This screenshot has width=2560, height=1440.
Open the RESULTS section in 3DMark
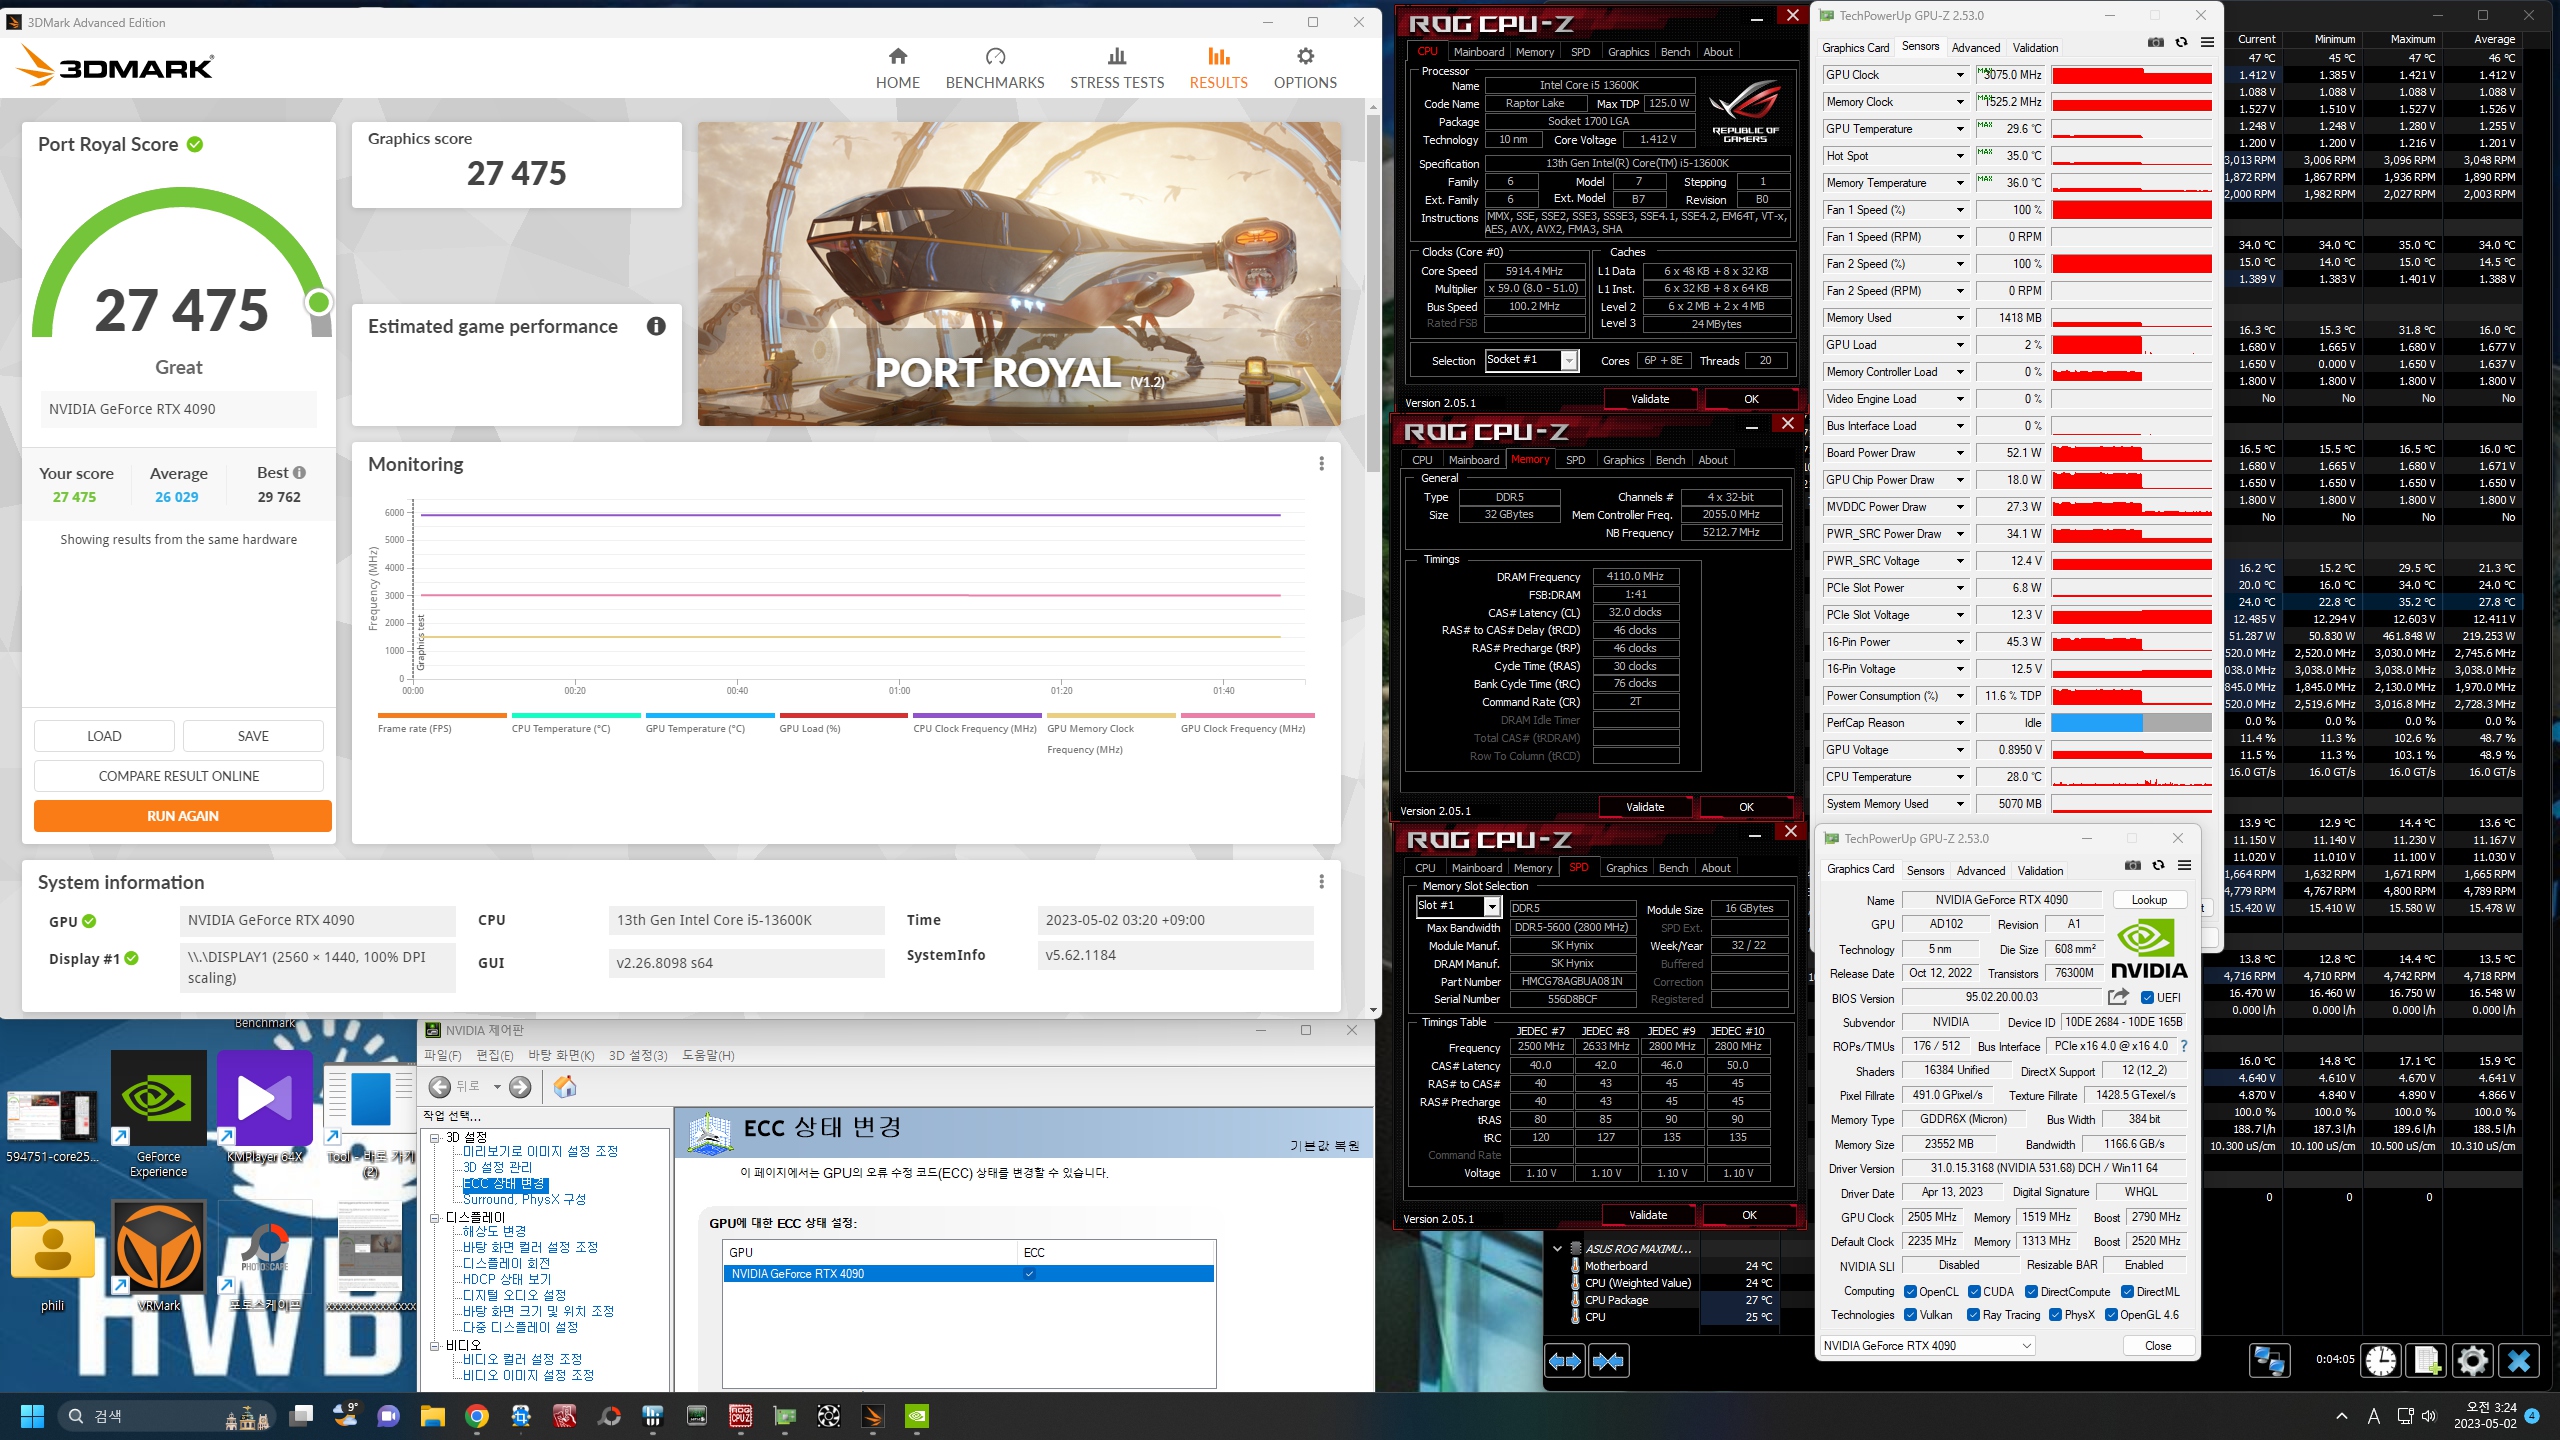[x=1218, y=68]
